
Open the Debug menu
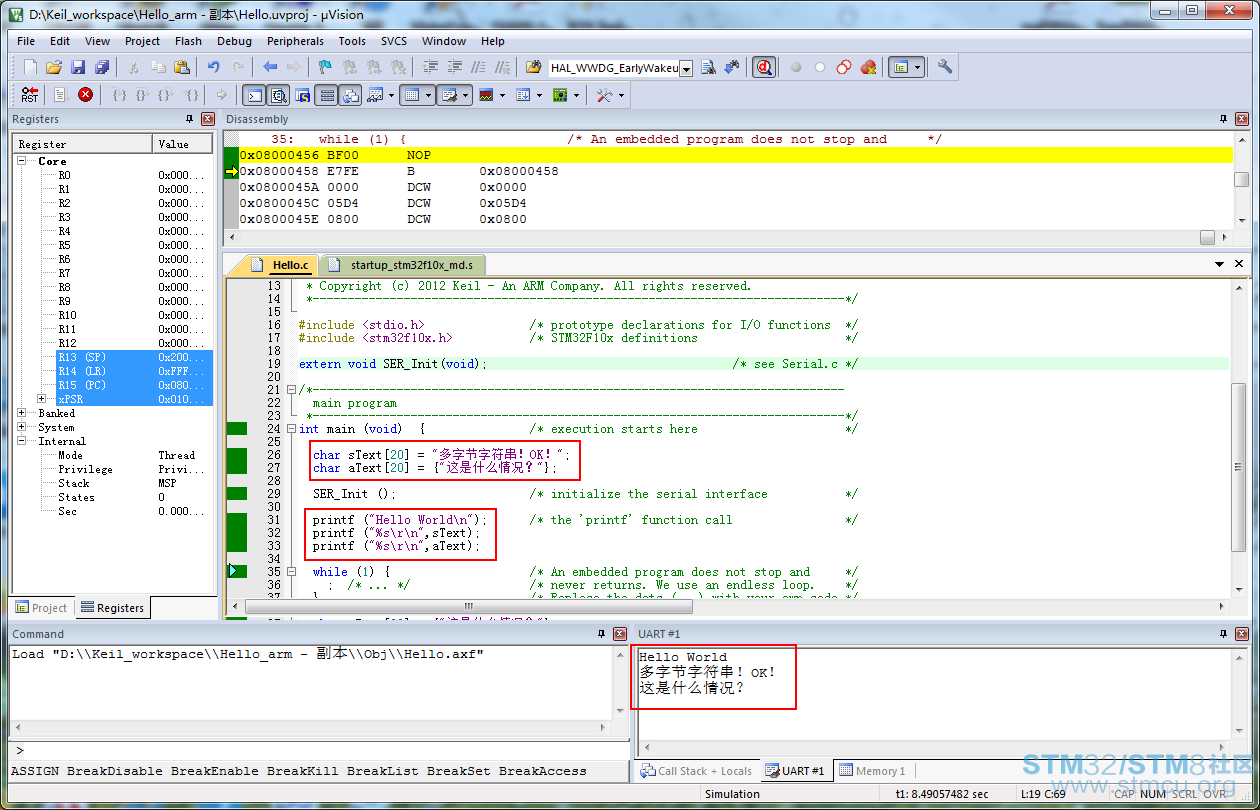234,41
